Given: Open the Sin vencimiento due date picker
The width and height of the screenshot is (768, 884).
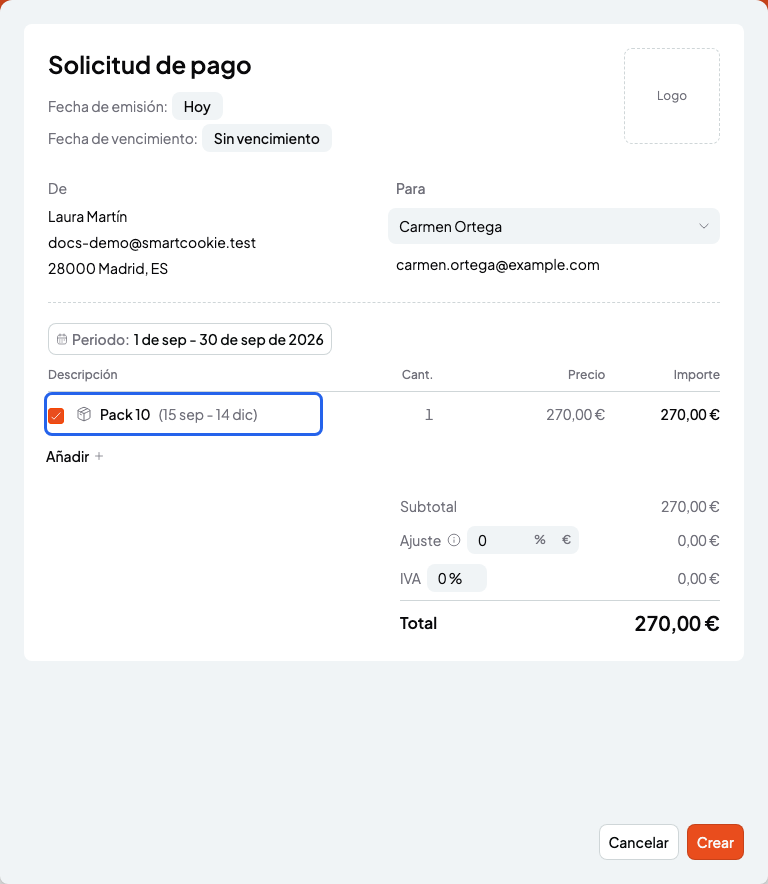Looking at the screenshot, I should pyautogui.click(x=267, y=139).
